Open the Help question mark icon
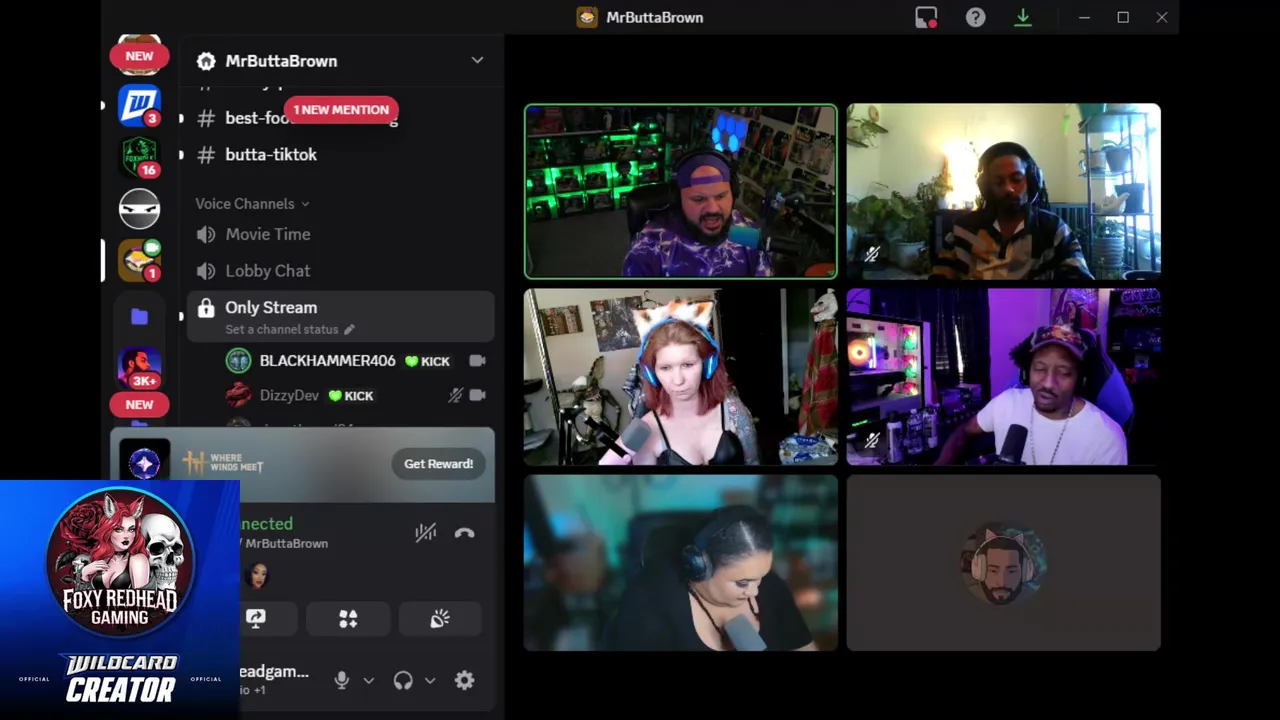Screen dimensions: 1280x720 coord(975,17)
